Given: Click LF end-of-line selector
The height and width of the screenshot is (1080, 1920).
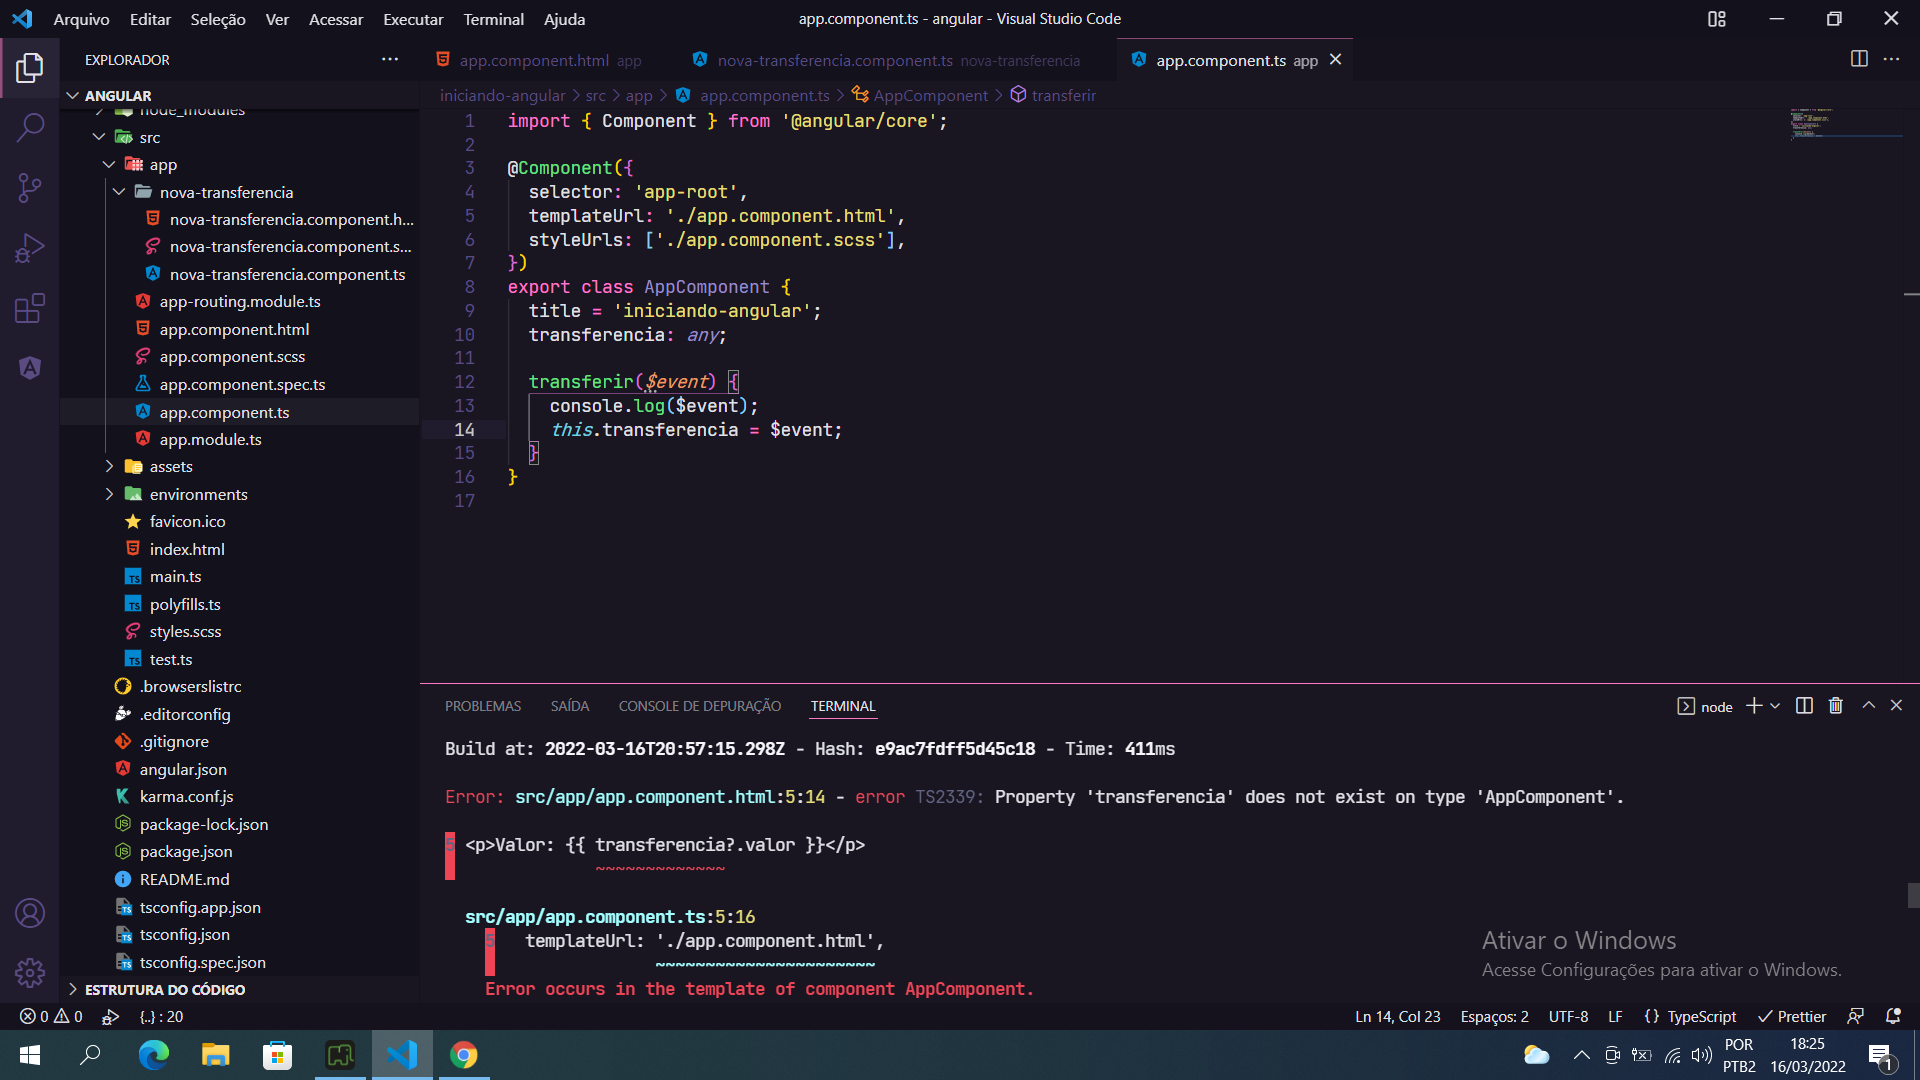Looking at the screenshot, I should (1615, 1016).
